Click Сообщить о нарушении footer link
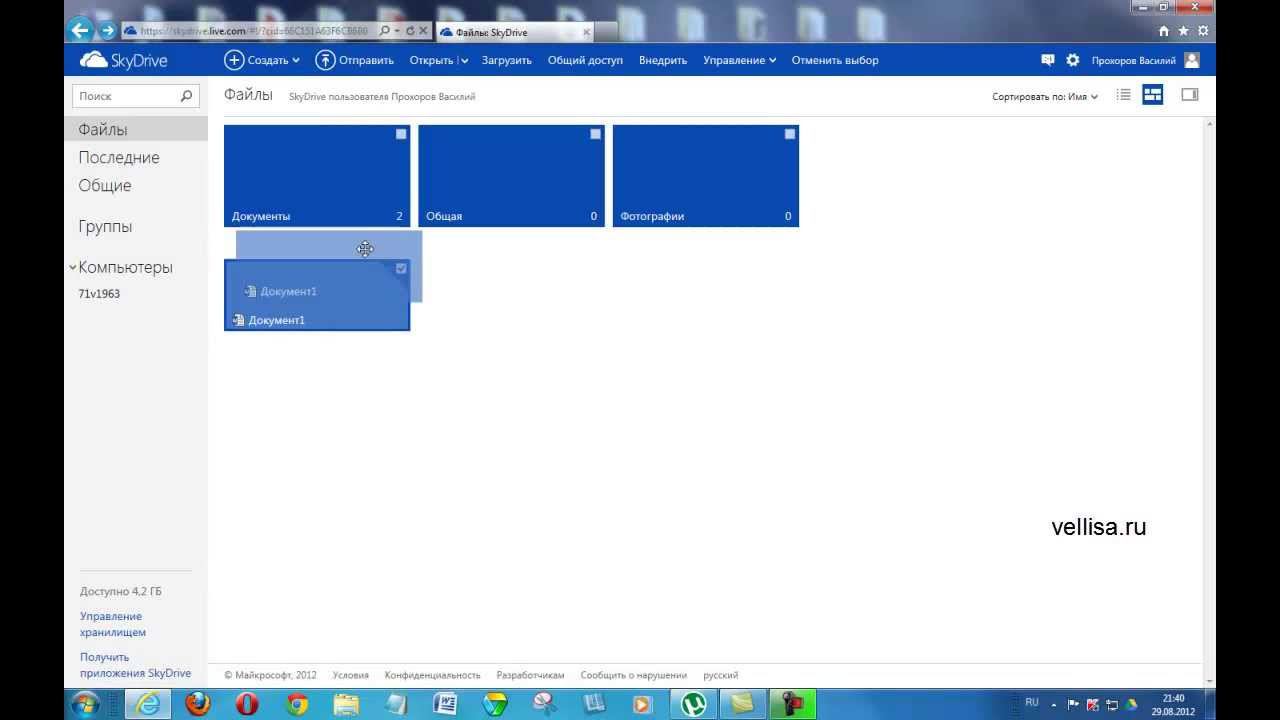 (x=634, y=675)
